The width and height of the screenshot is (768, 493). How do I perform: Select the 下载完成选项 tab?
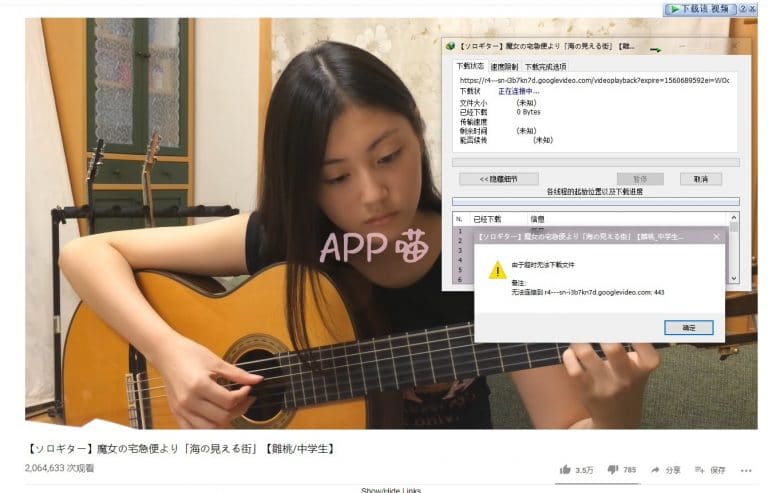(x=545, y=66)
